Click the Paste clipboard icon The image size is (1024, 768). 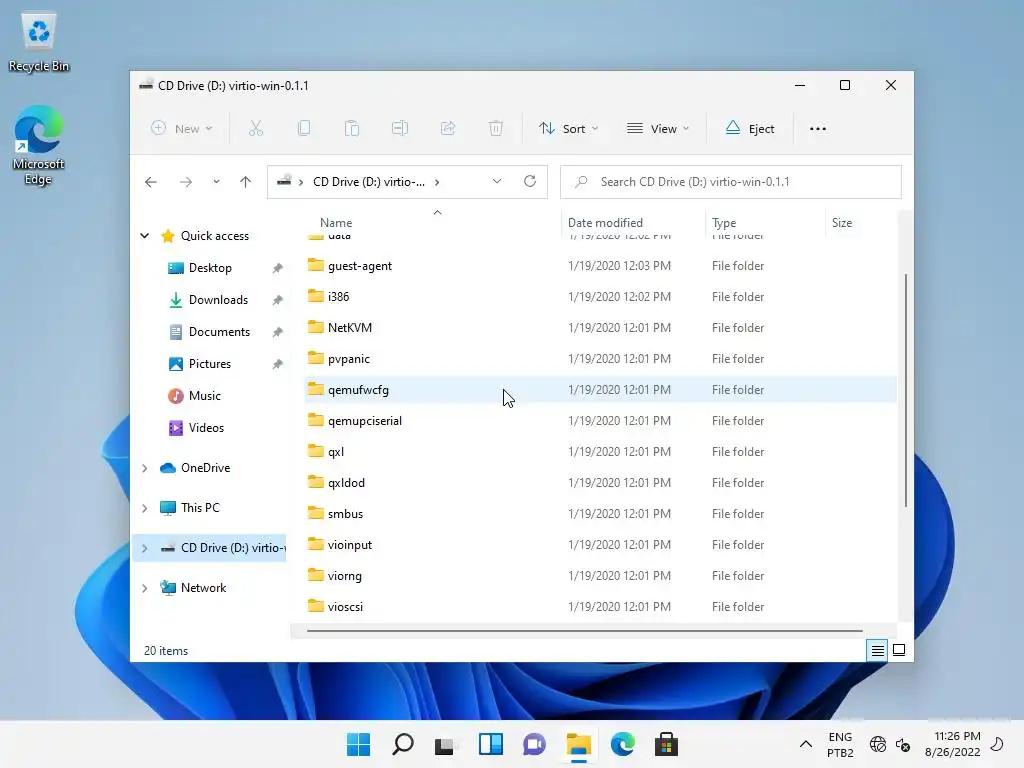352,129
